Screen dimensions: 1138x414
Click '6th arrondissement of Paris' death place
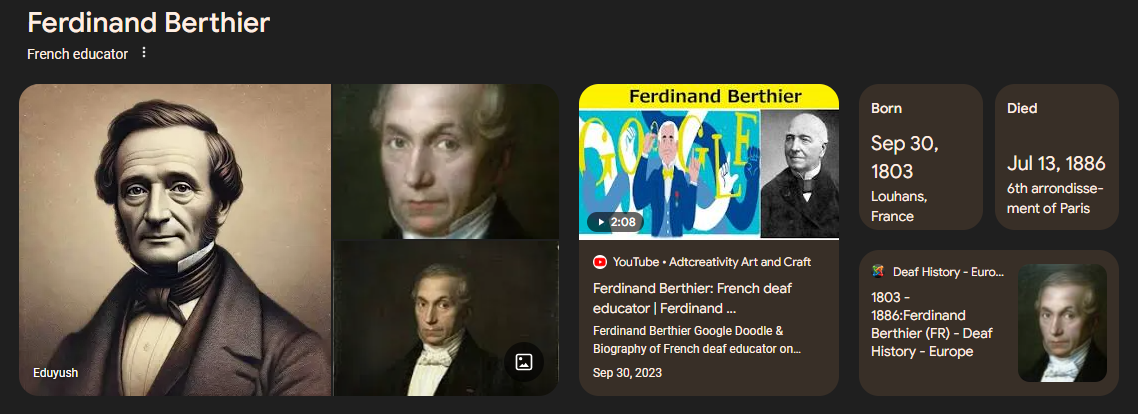pyautogui.click(x=1055, y=198)
